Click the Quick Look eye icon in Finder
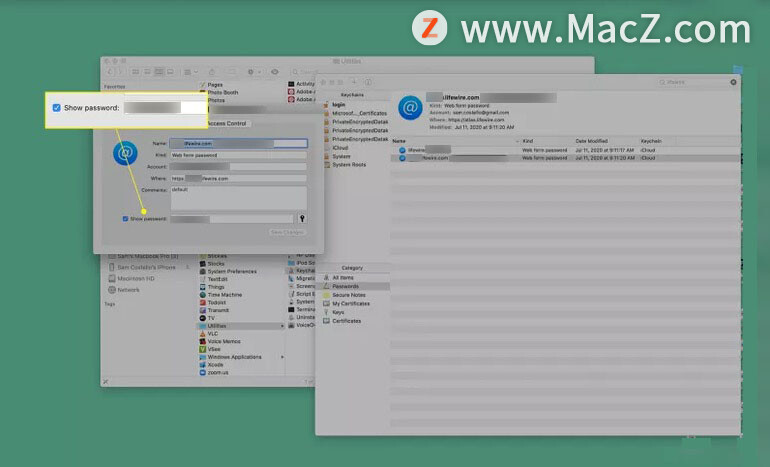This screenshot has height=467, width=770. 275,72
